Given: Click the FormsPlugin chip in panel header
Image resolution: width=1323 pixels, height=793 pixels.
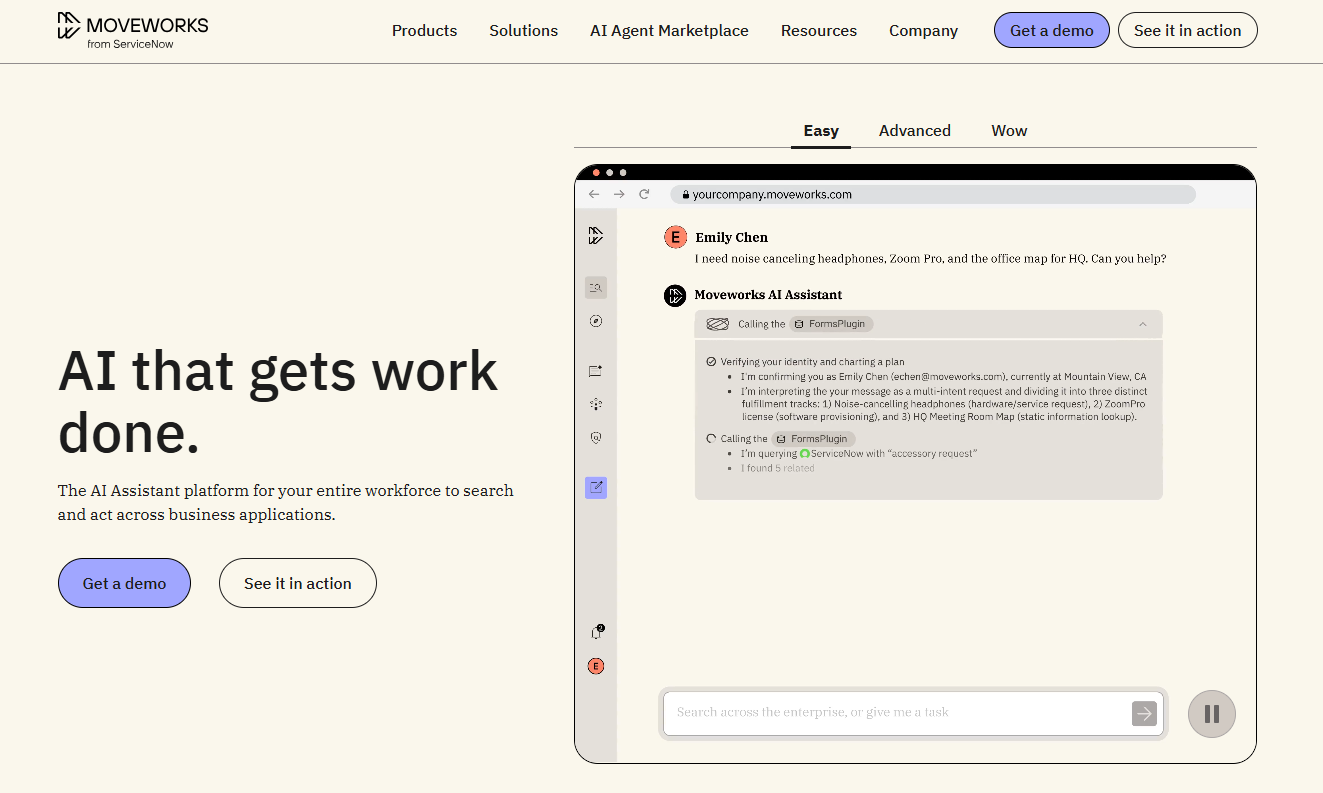Looking at the screenshot, I should click(831, 324).
